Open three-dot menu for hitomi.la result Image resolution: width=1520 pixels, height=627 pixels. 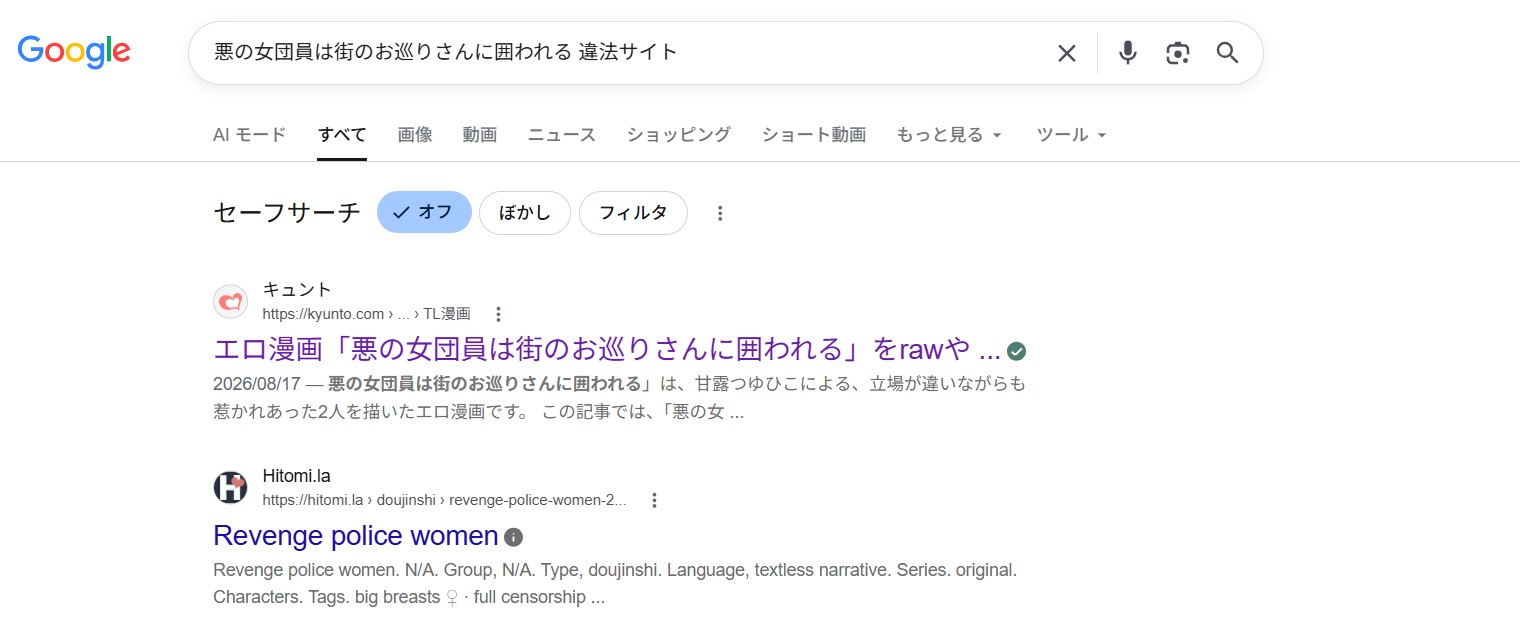(654, 500)
